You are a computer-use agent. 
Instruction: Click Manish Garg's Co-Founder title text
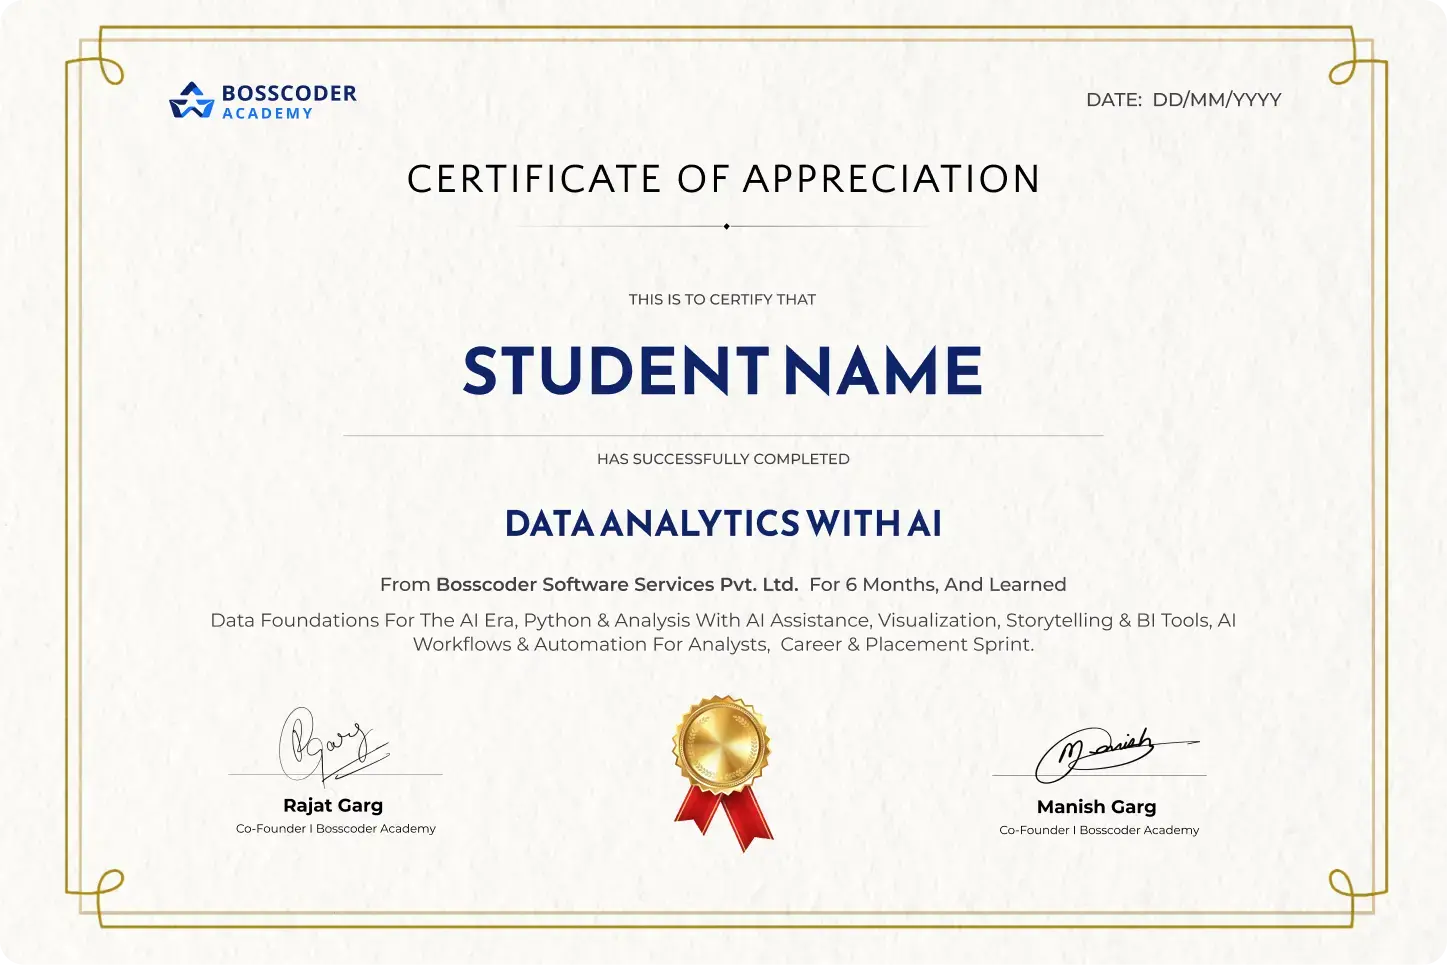(1098, 830)
